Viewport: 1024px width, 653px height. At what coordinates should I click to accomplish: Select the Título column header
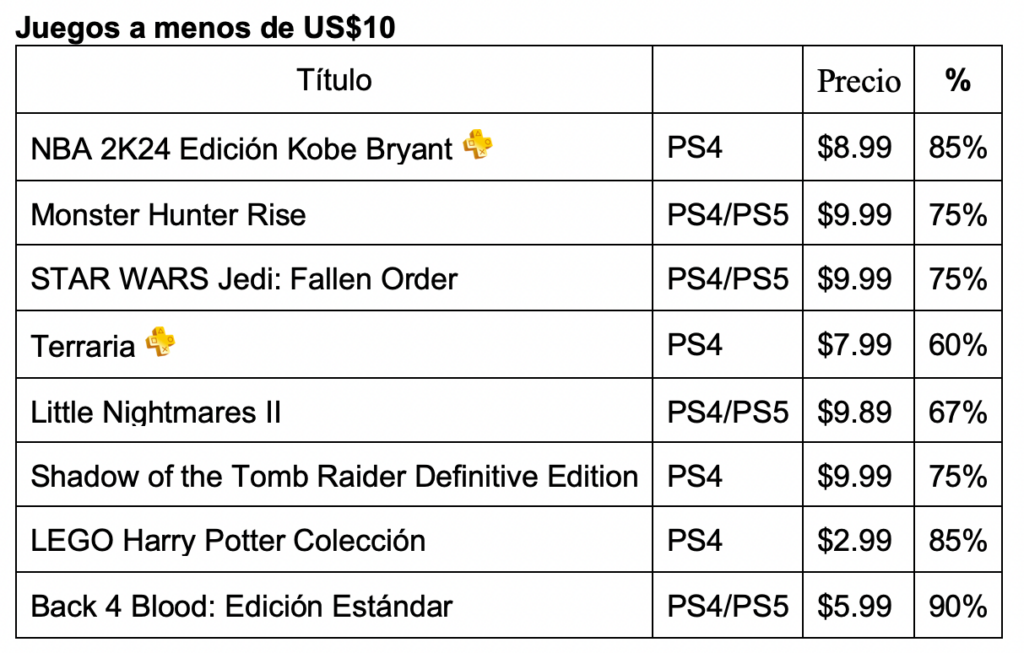tap(334, 80)
